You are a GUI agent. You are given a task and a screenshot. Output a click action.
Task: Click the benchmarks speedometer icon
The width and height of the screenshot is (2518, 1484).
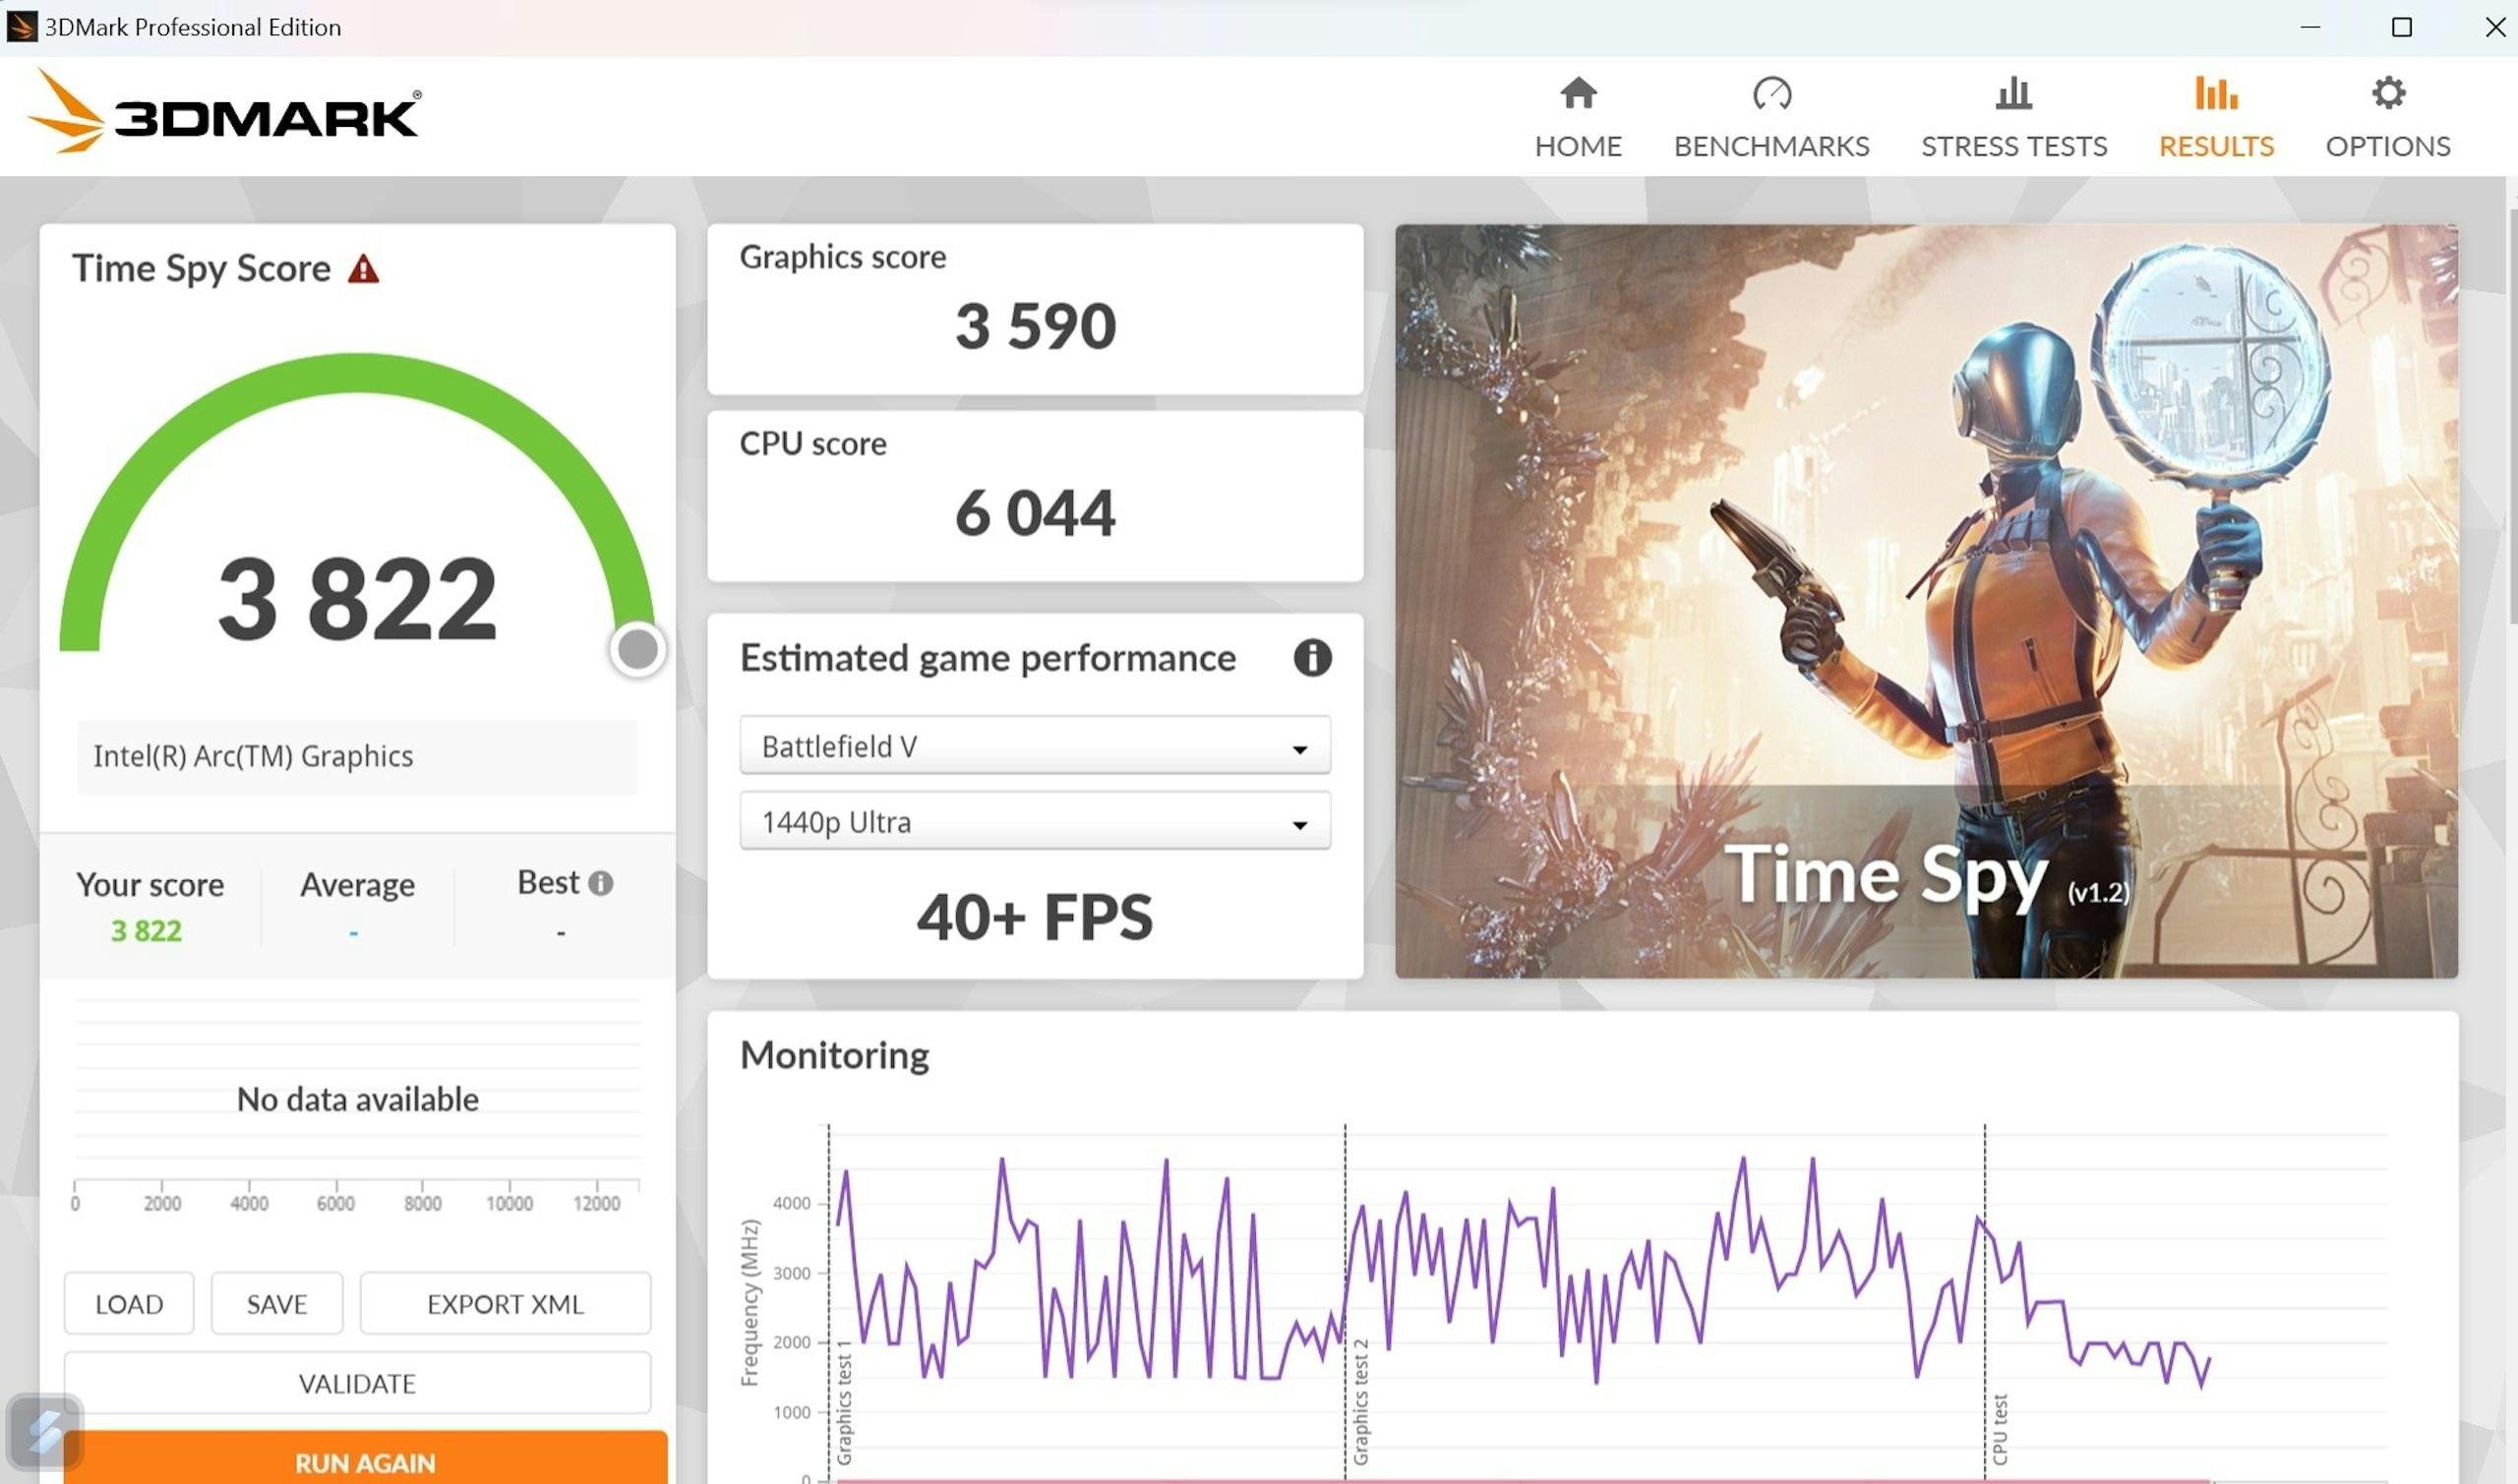tap(1771, 93)
